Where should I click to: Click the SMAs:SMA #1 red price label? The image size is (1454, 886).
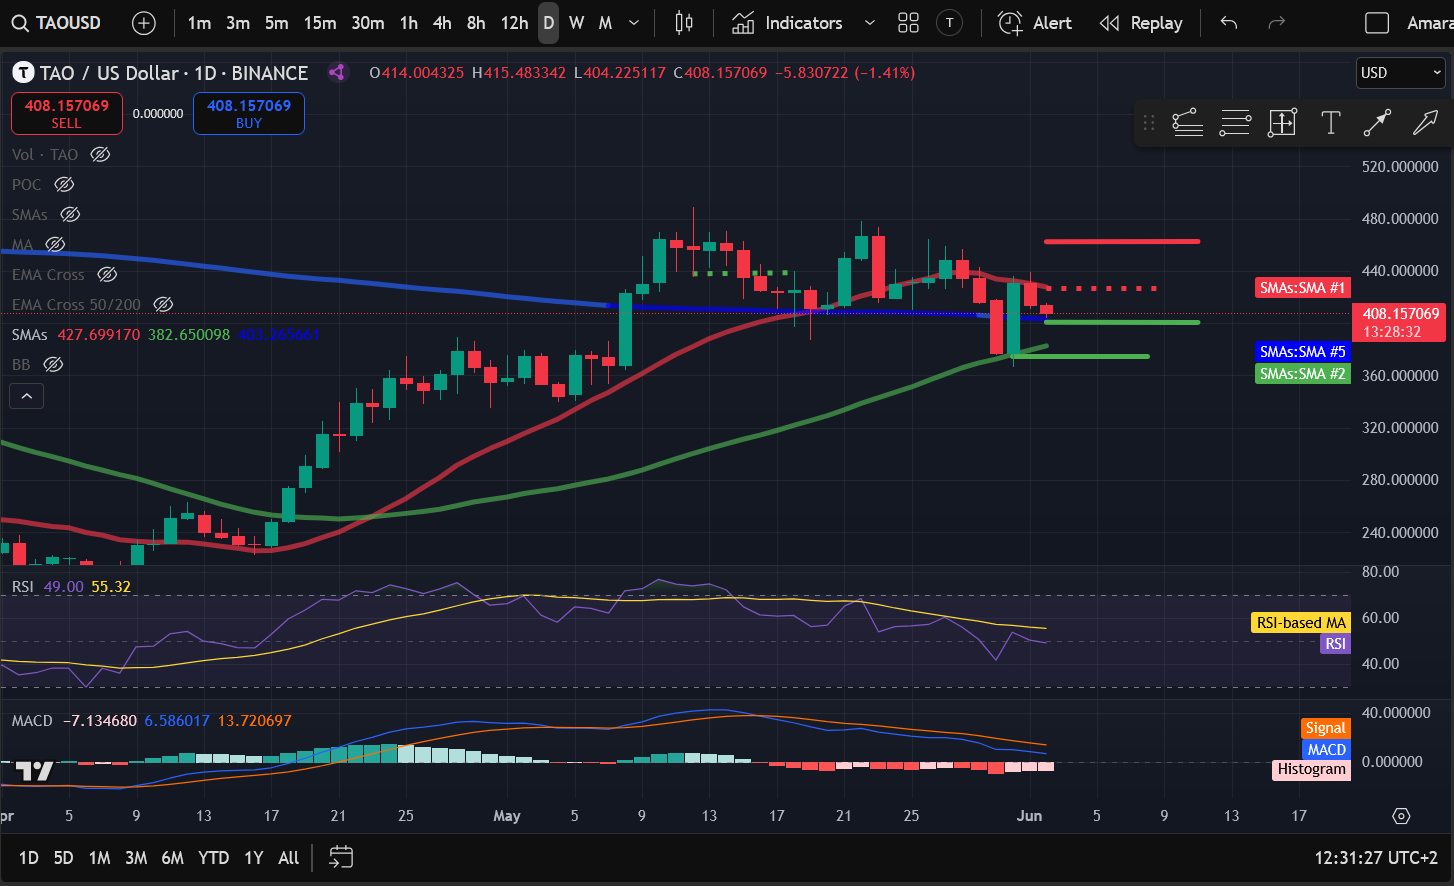coord(1303,288)
